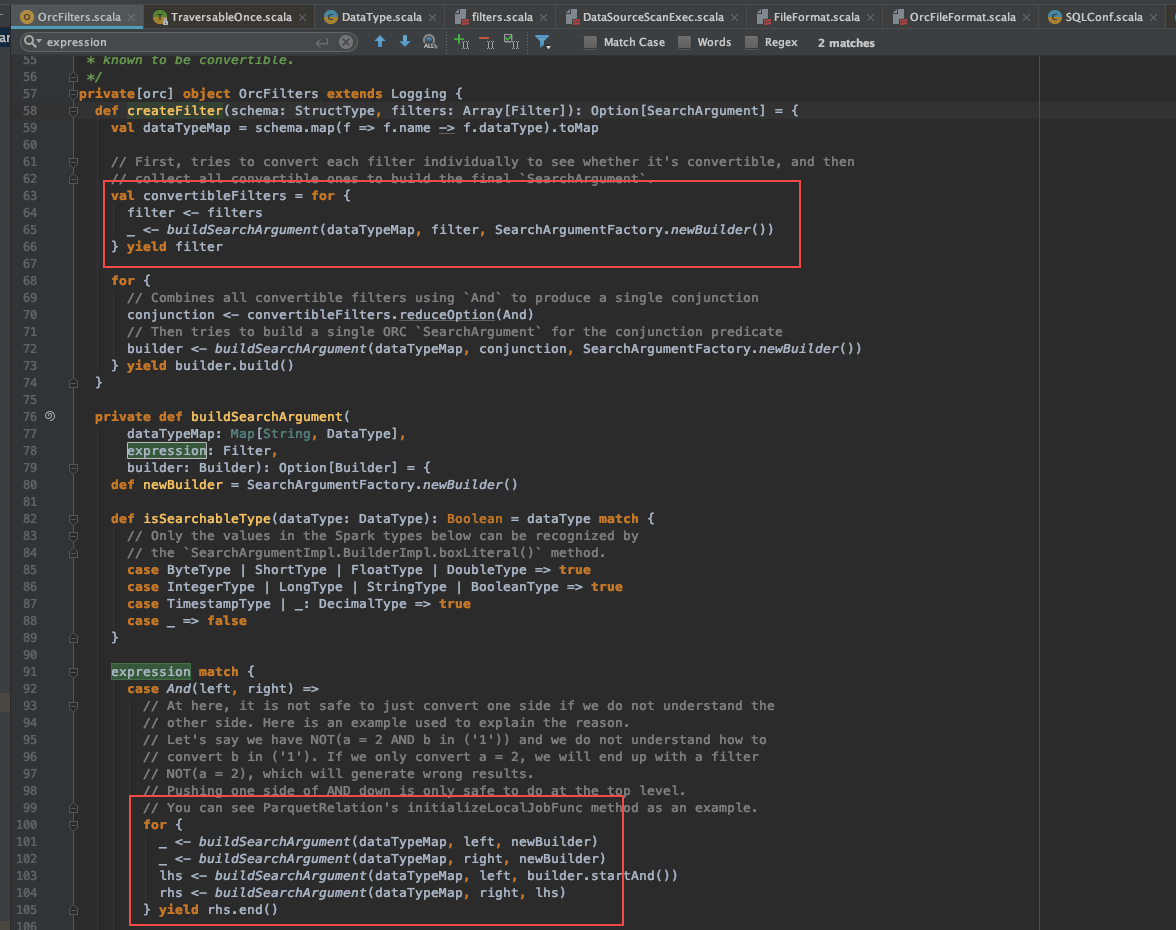1176x930 pixels.
Task: Enable the Match Case checkbox
Action: pyautogui.click(x=591, y=42)
